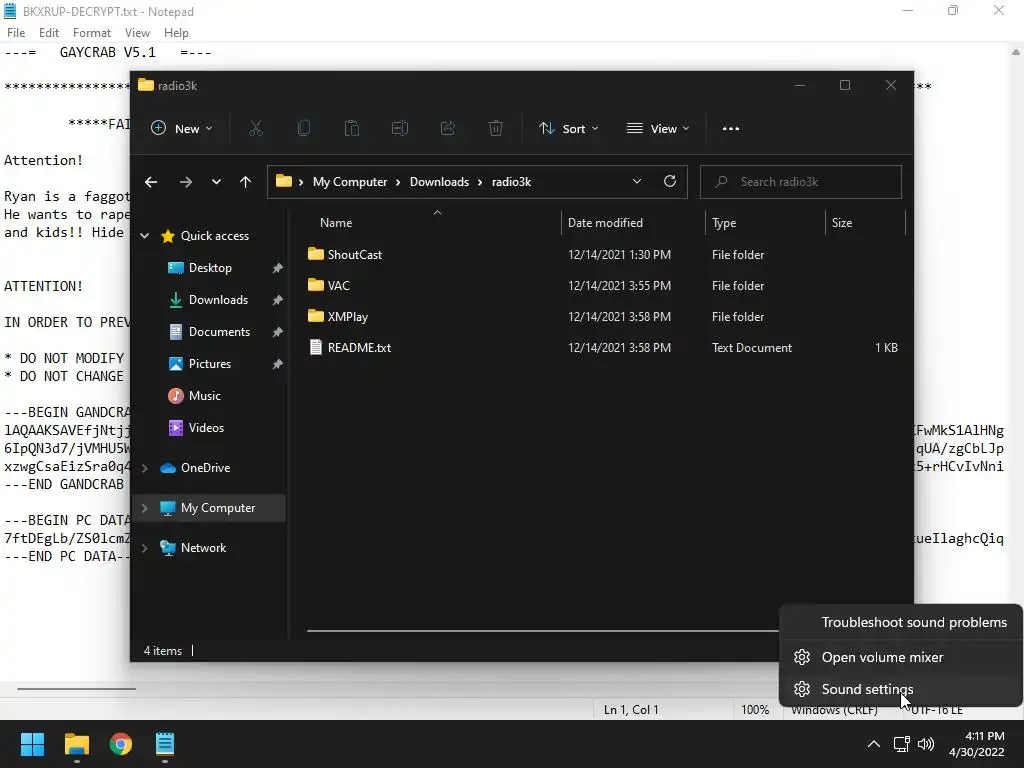
Task: Click the Explorer horizontal scrollbar
Action: [542, 631]
